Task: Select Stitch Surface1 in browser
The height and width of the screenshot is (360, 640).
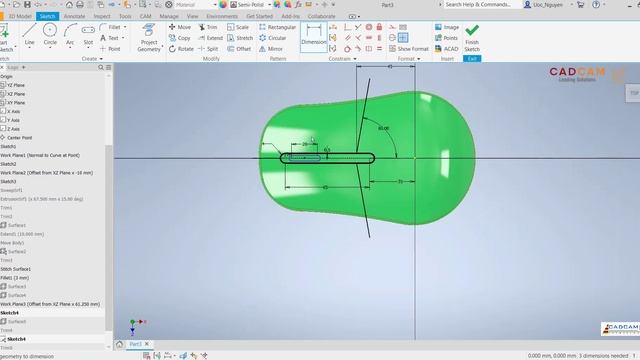Action: 16,269
